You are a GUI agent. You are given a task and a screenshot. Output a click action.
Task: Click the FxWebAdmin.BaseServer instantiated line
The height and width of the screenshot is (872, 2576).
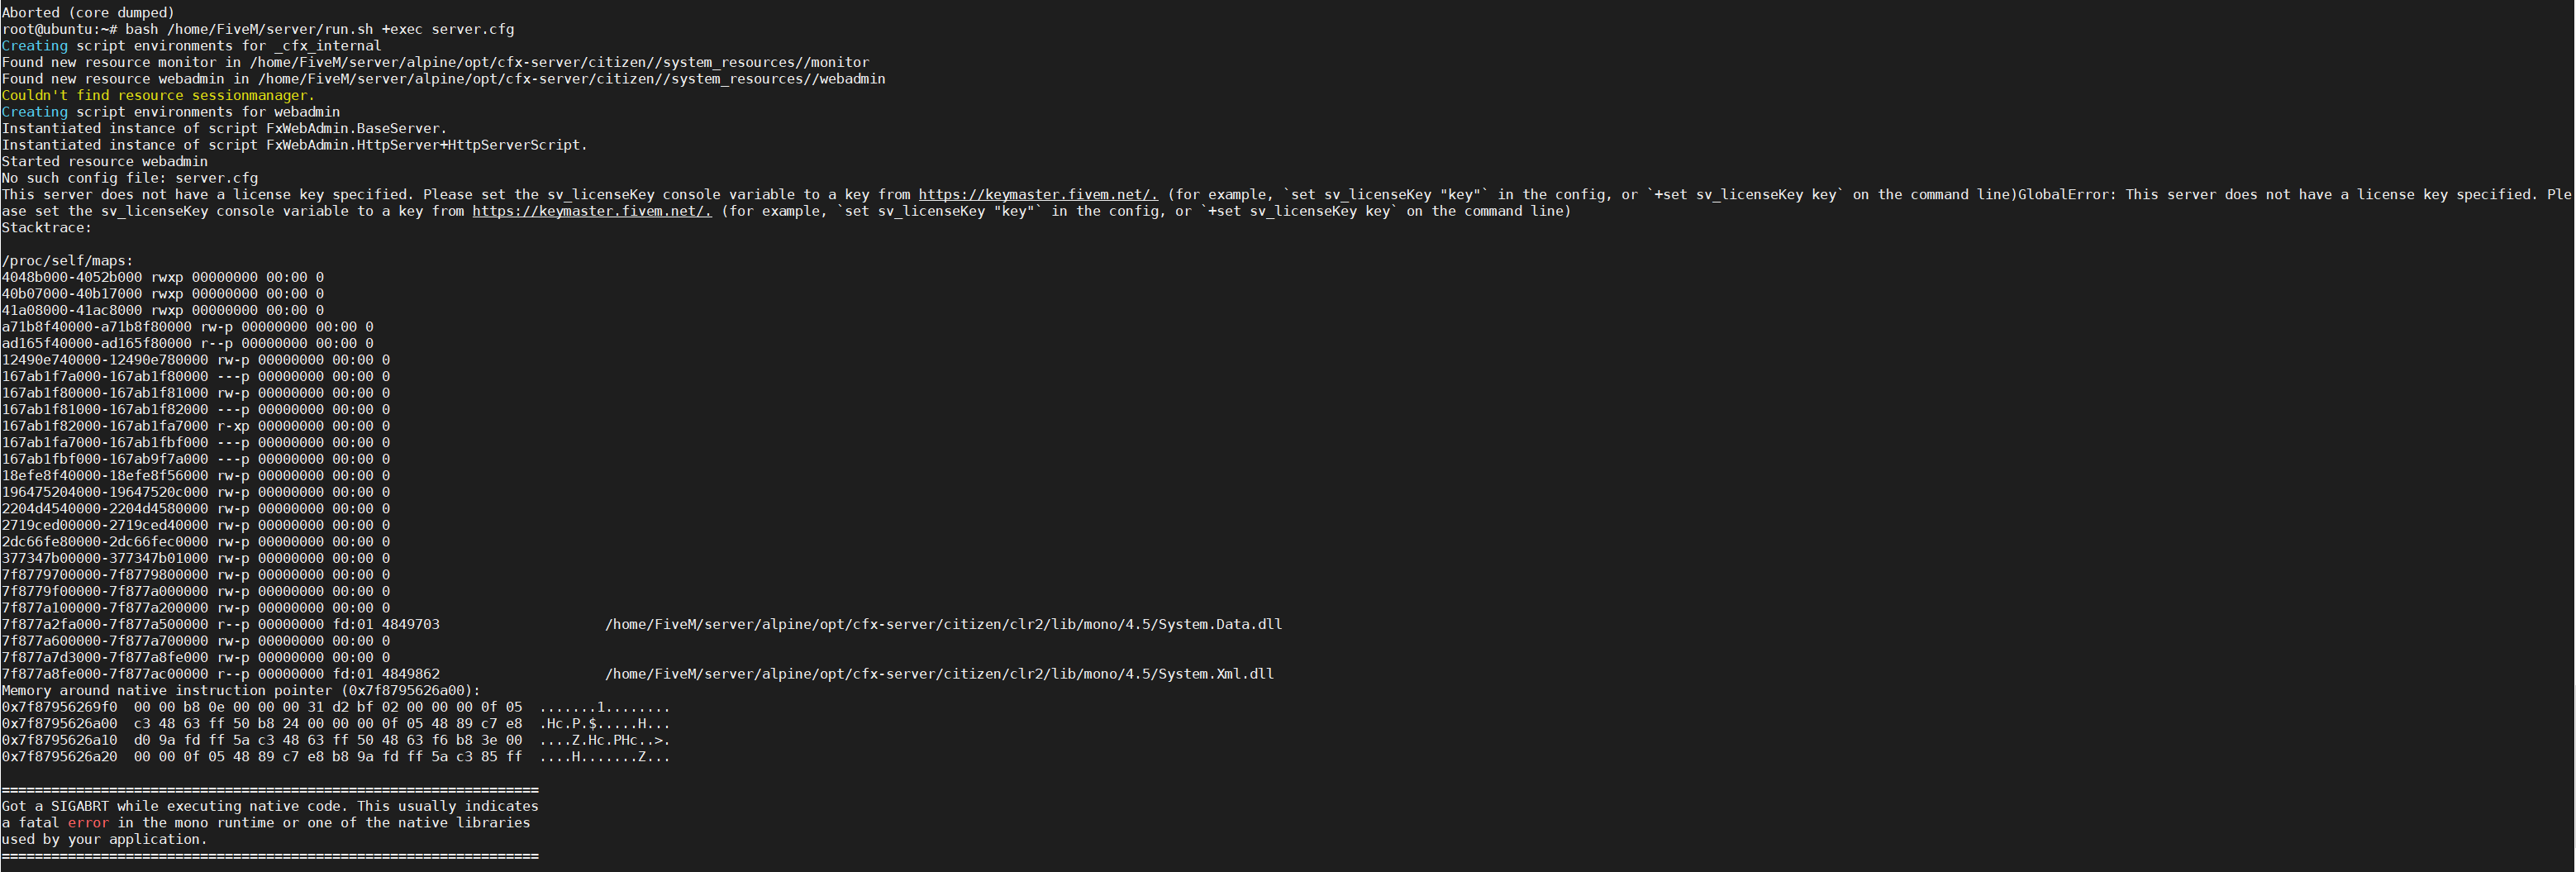tap(224, 129)
